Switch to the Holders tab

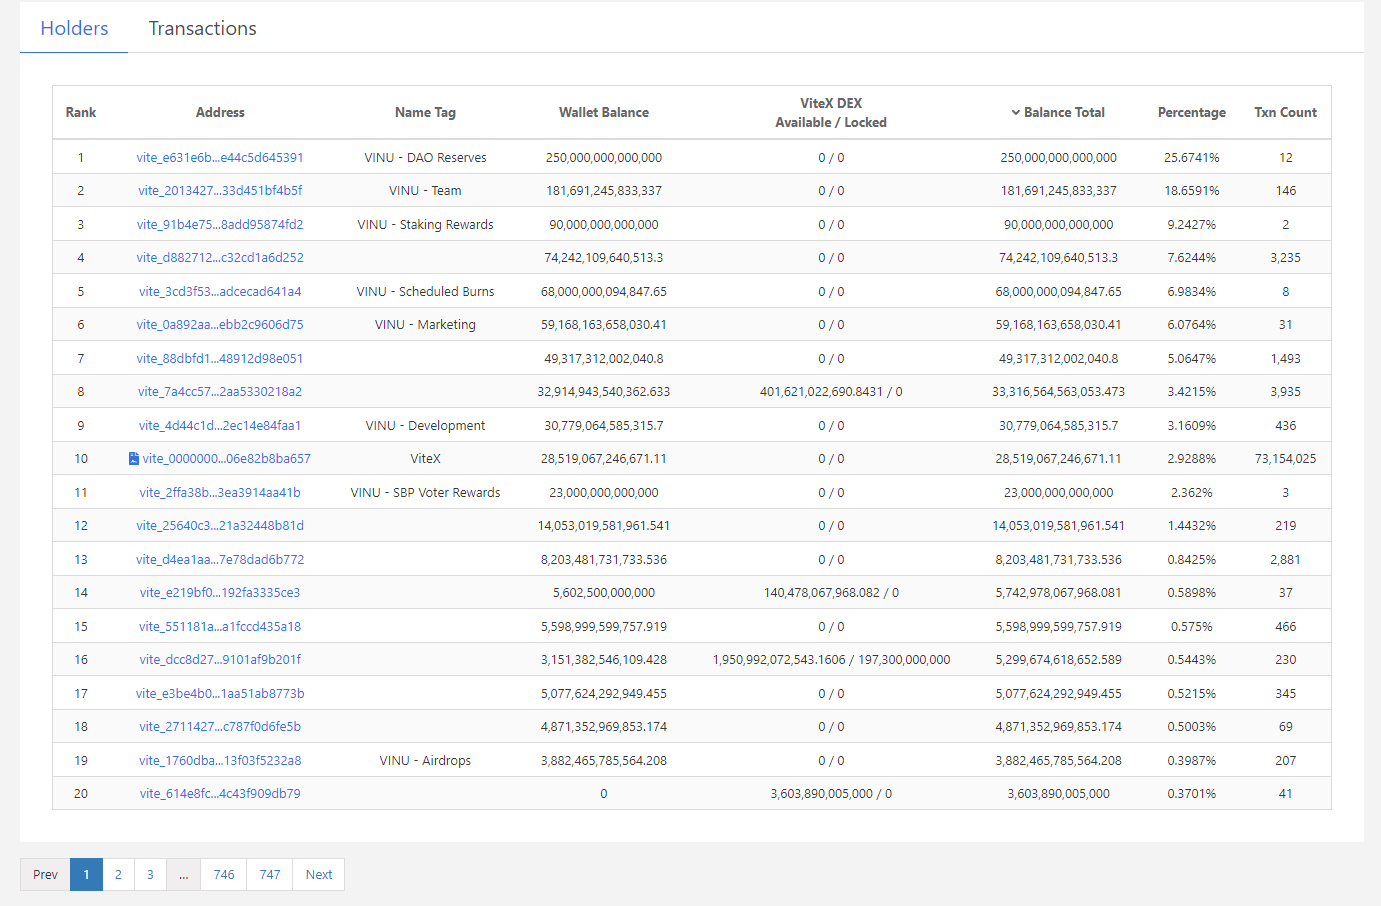(x=74, y=28)
